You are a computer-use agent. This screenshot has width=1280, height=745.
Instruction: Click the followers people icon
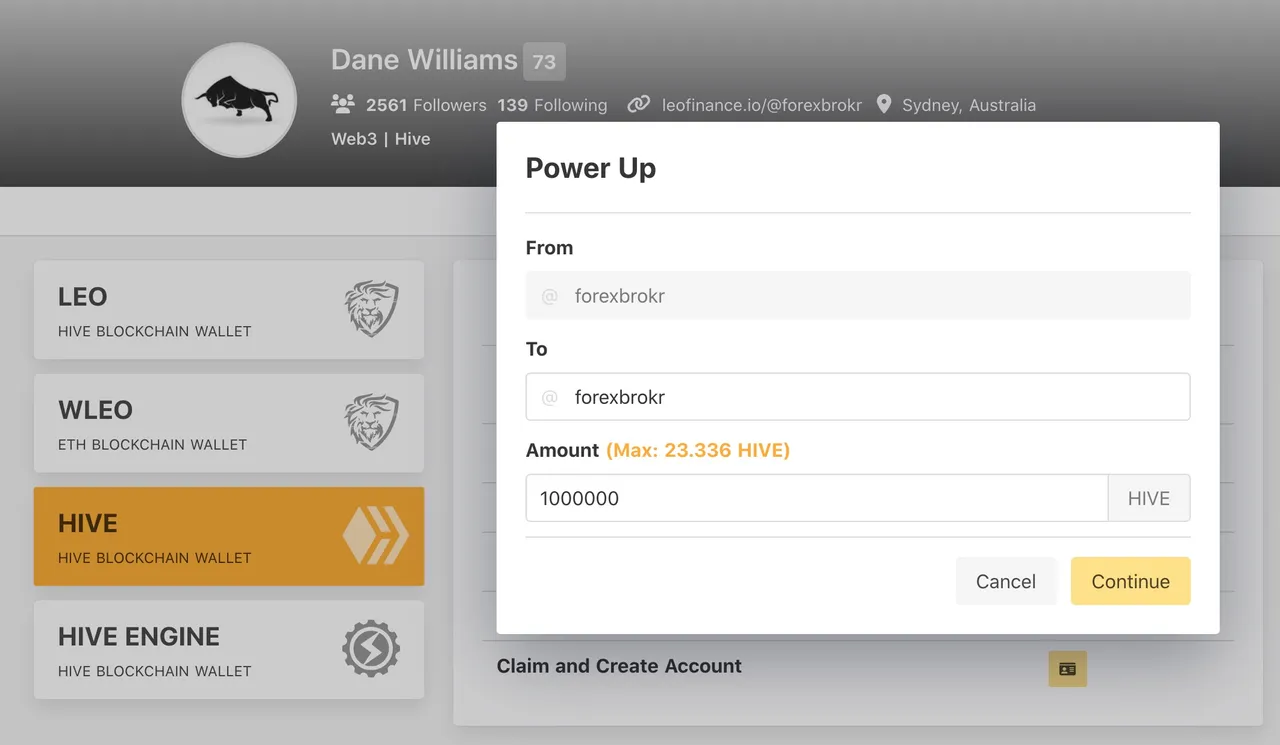pos(343,104)
